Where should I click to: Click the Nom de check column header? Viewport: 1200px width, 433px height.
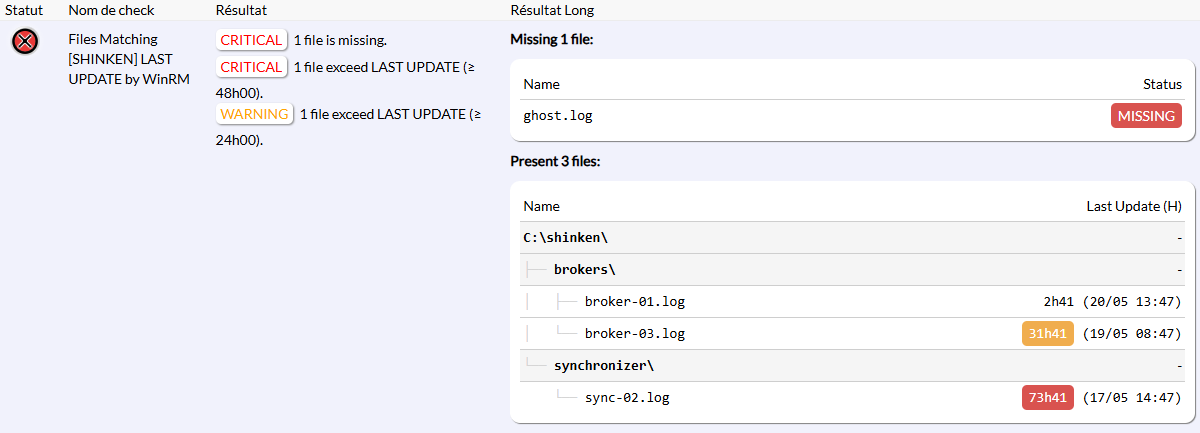(109, 10)
